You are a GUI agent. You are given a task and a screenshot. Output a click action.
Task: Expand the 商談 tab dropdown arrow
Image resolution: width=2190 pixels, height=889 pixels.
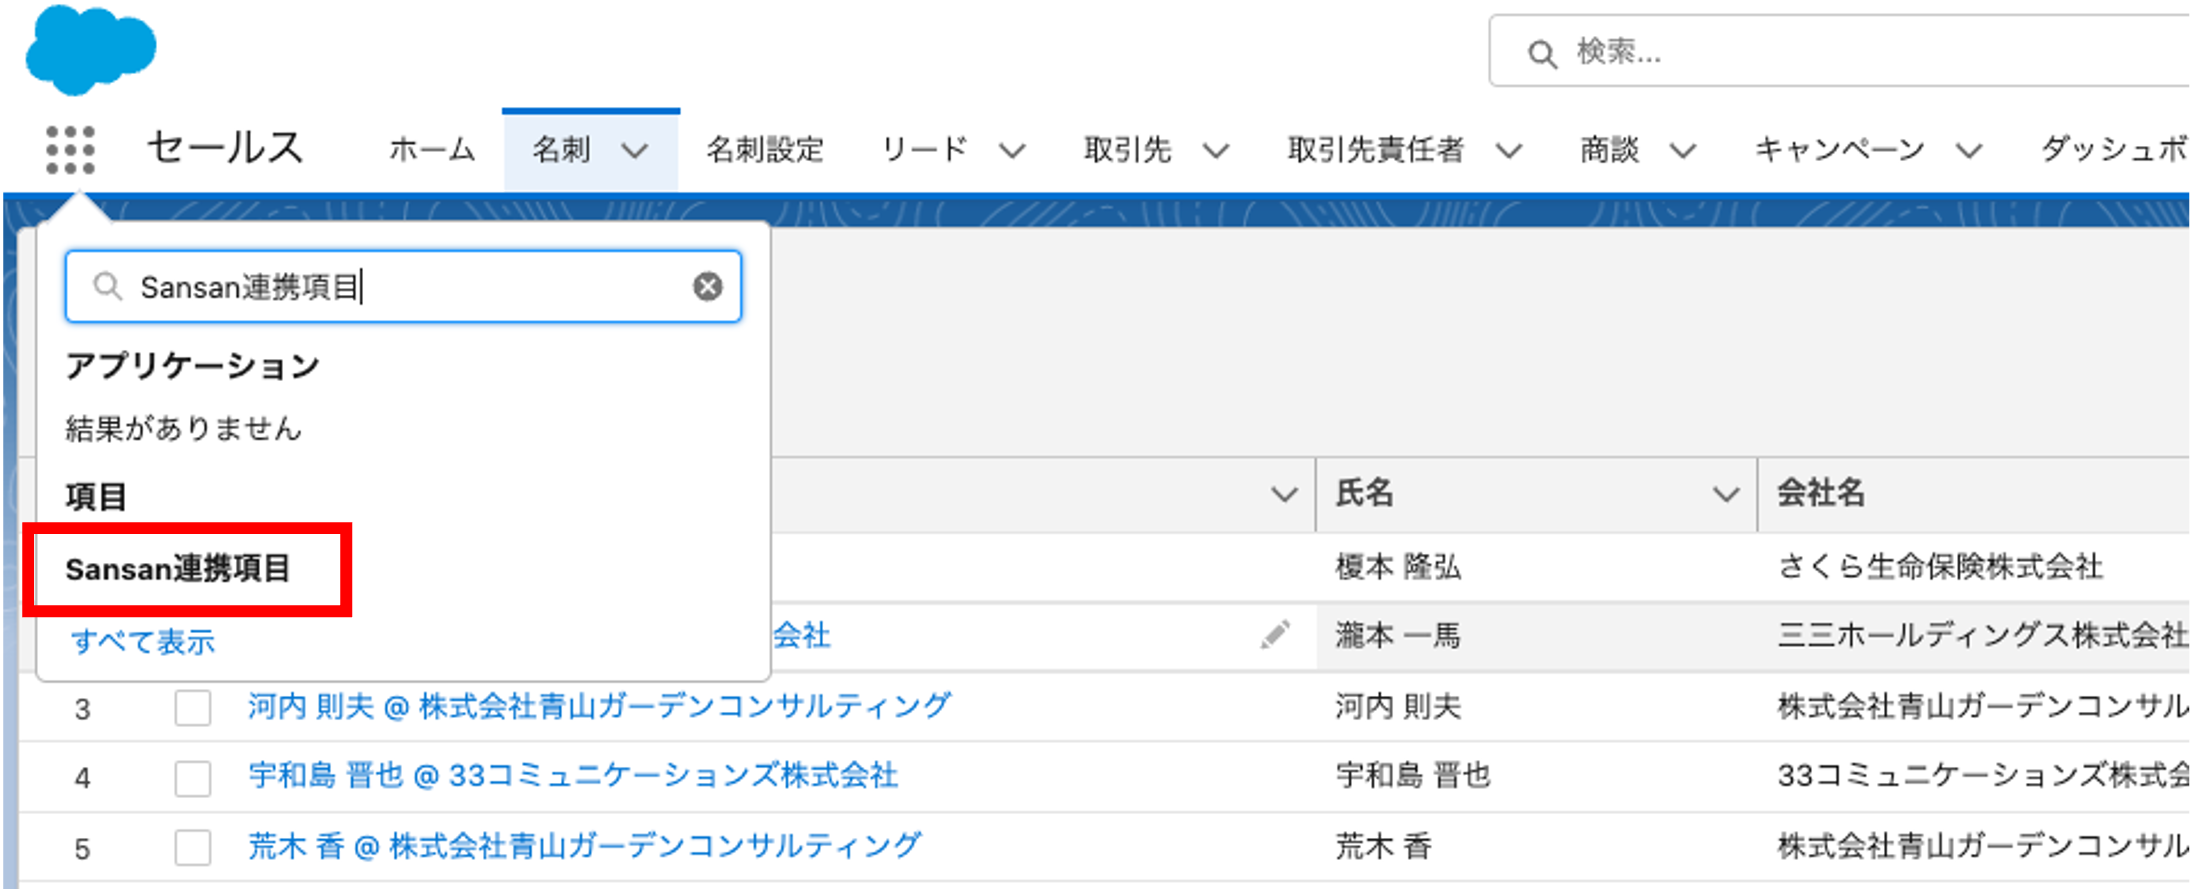[x=1684, y=151]
